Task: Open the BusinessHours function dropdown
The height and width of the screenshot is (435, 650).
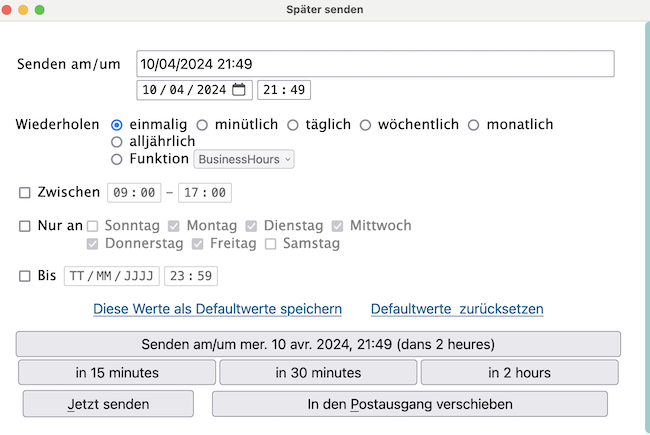Action: click(x=243, y=159)
